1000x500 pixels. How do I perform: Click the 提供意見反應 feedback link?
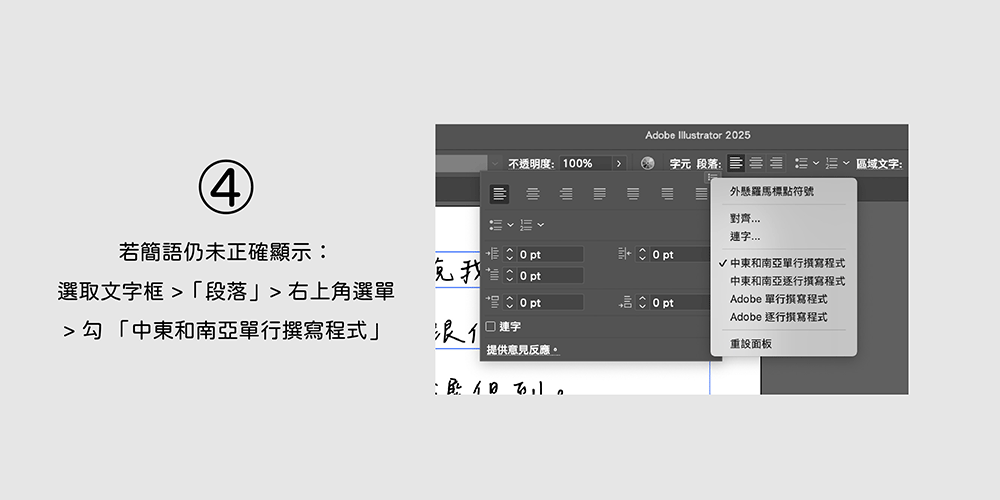521,350
